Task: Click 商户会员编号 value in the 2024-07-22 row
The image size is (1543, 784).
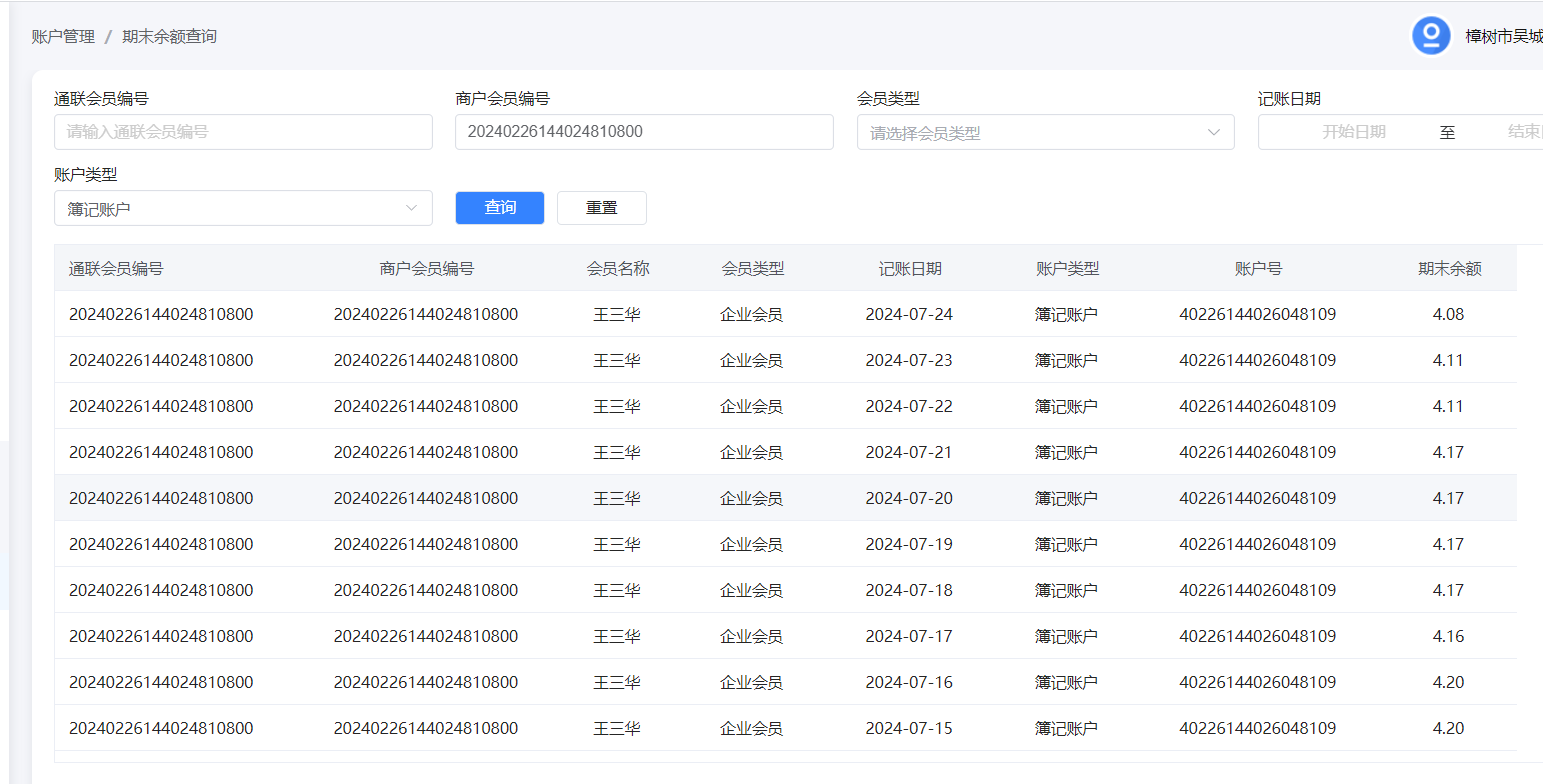Action: tap(426, 406)
